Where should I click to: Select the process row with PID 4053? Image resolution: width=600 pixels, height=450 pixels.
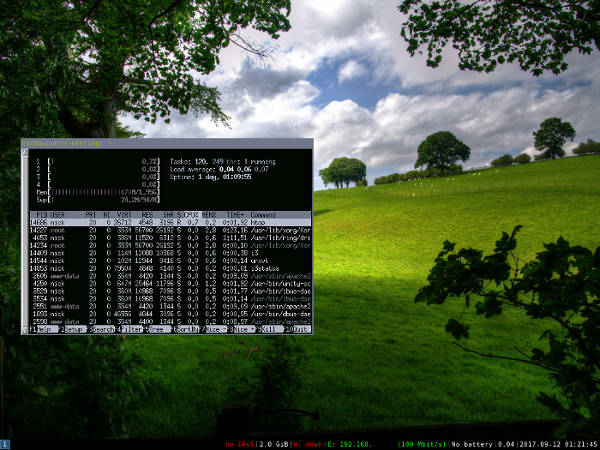tap(170, 238)
